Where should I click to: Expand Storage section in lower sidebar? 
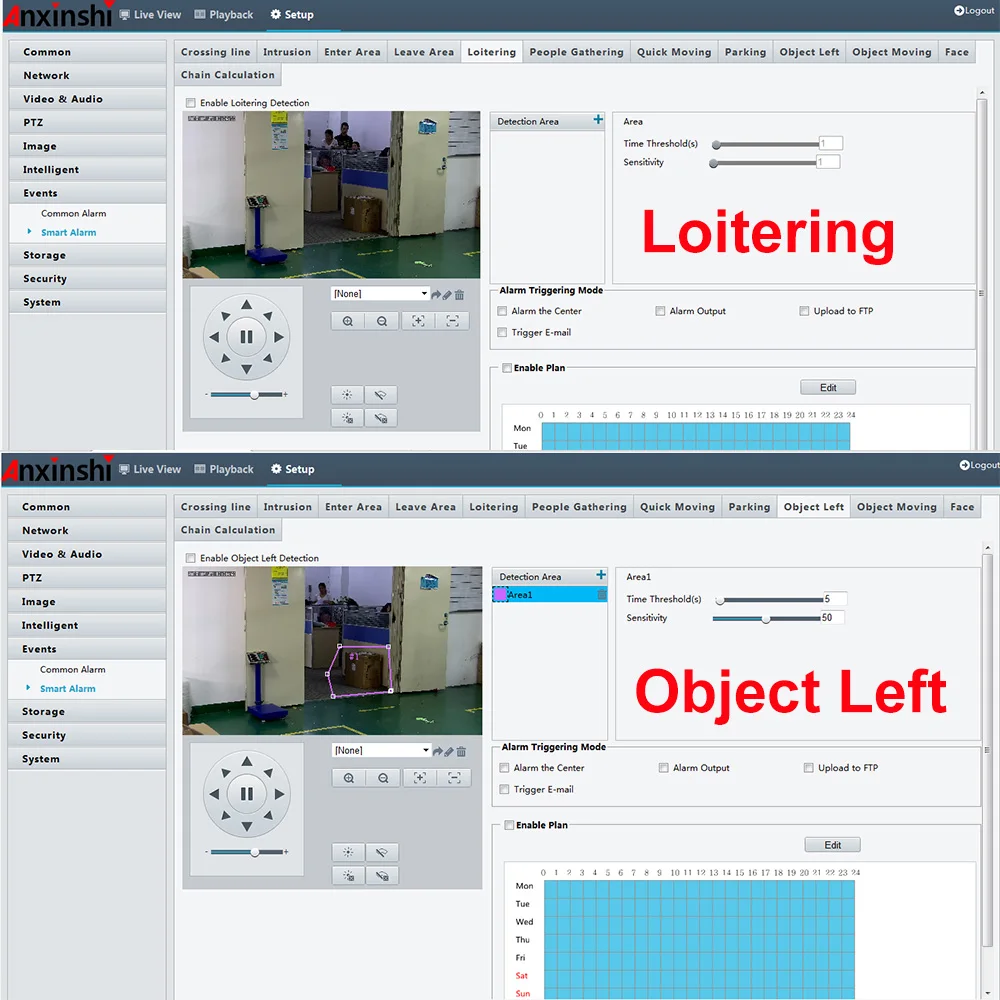(x=44, y=712)
